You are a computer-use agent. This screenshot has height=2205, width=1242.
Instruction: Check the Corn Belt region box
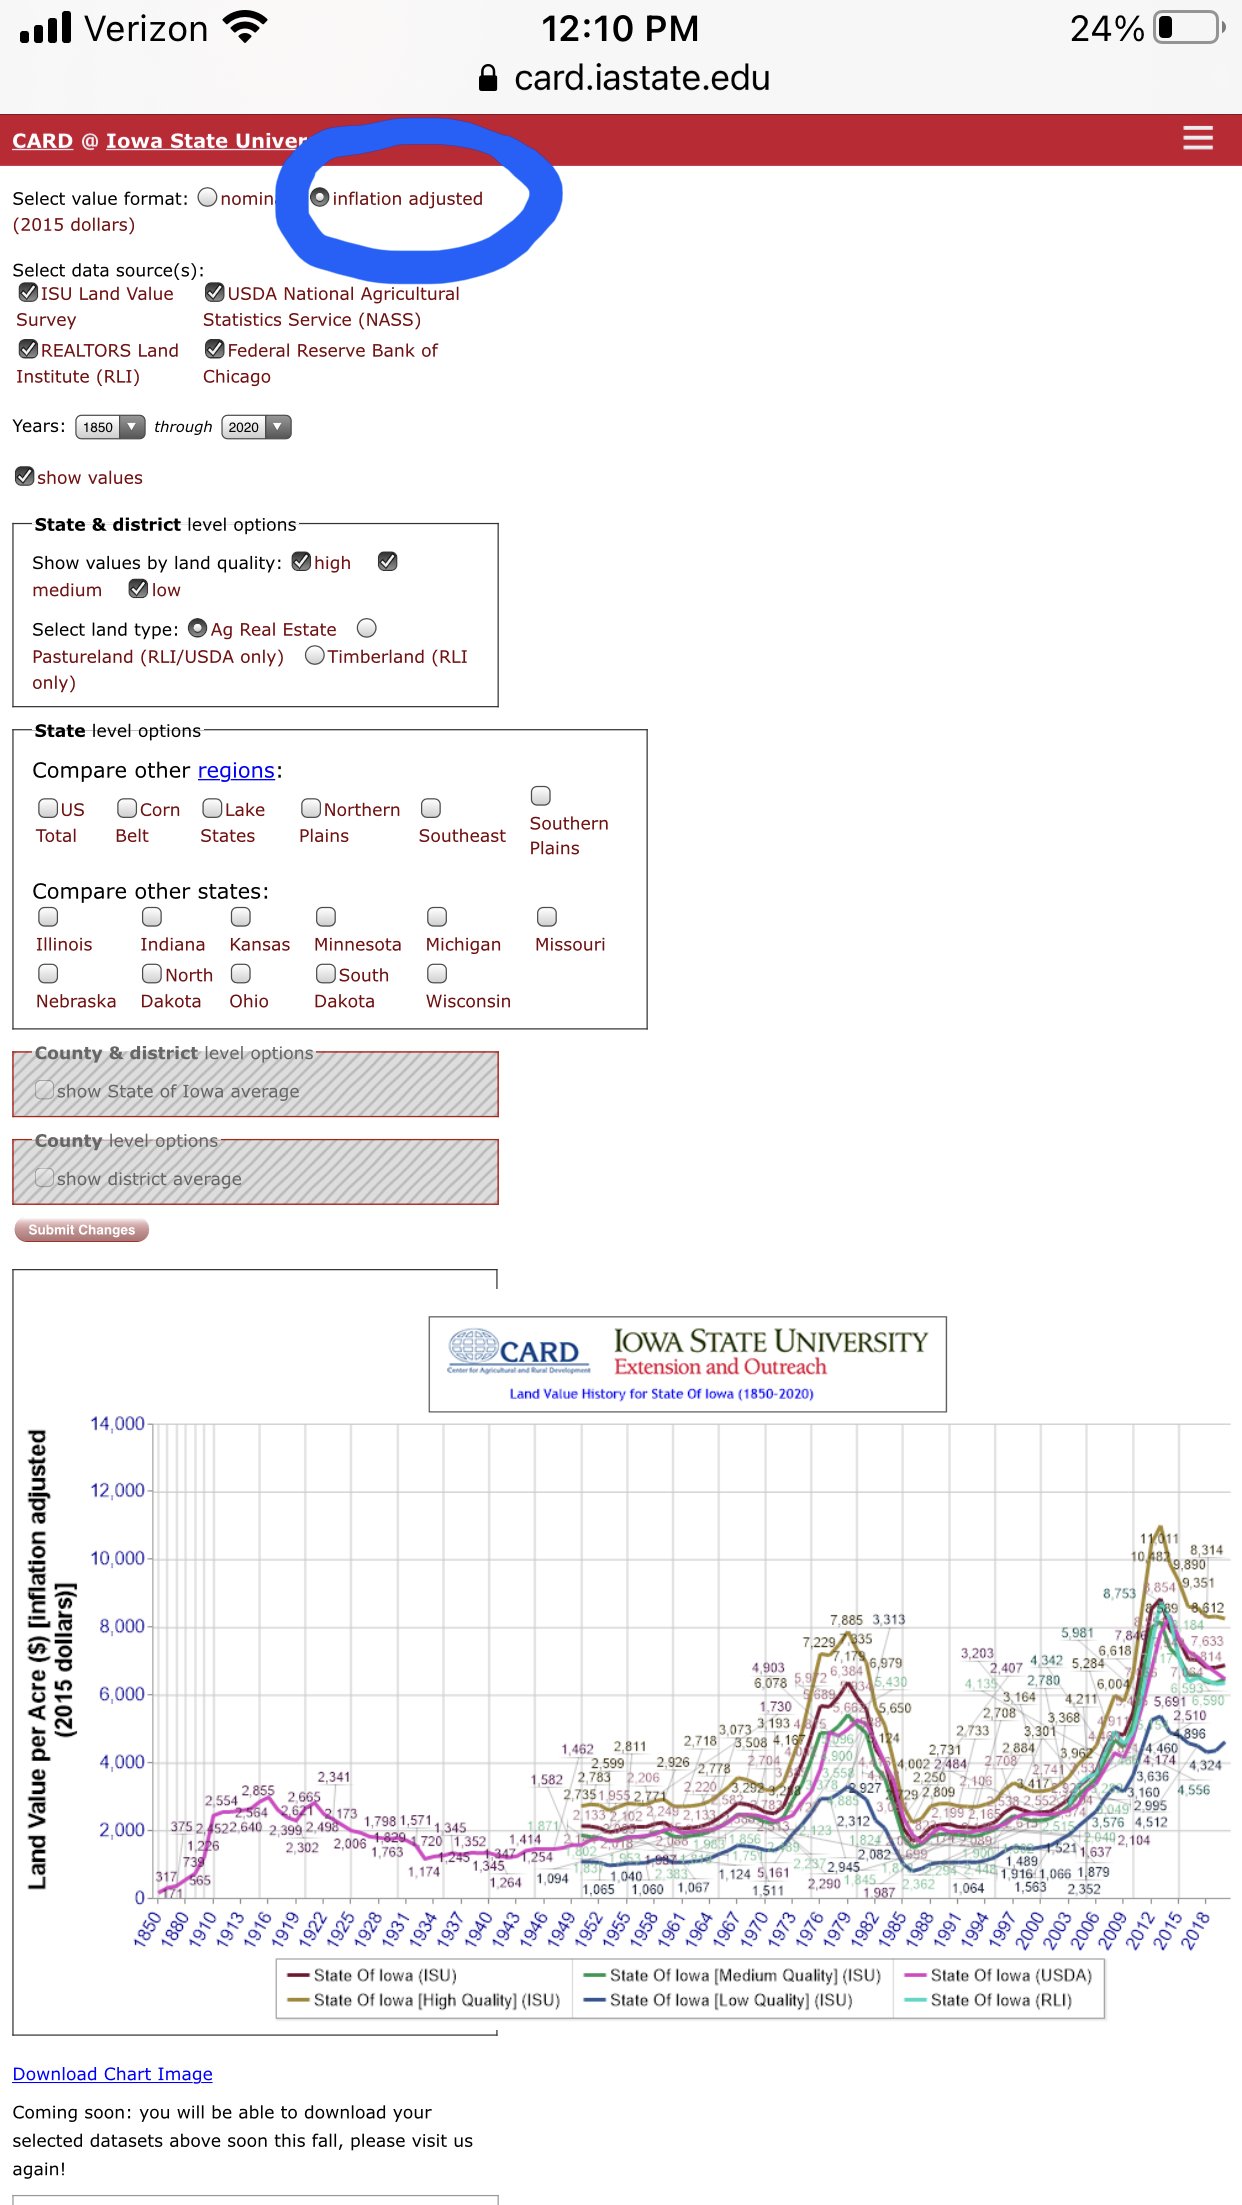click(127, 807)
